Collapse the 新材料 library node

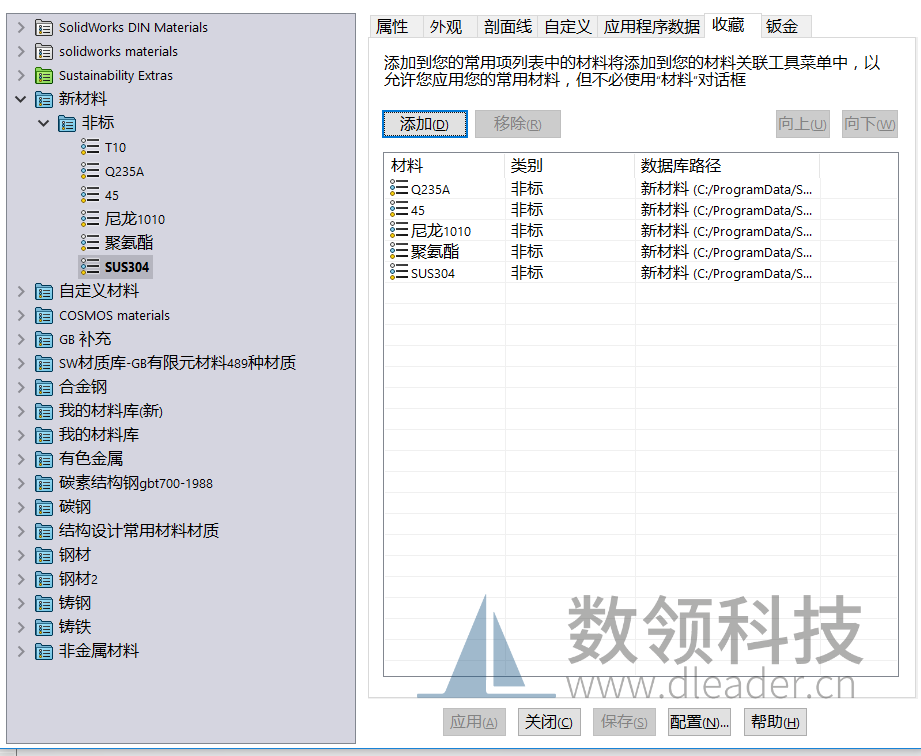(x=21, y=99)
